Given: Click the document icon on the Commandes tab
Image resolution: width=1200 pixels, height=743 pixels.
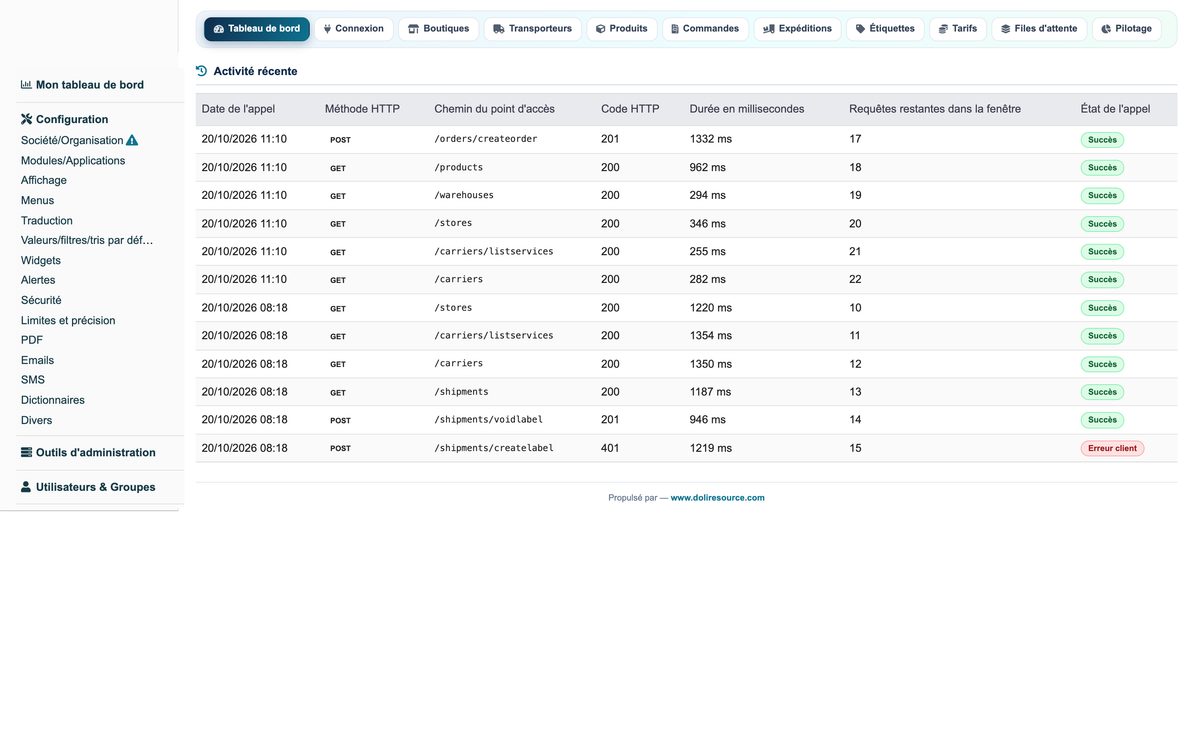Looking at the screenshot, I should click(675, 29).
